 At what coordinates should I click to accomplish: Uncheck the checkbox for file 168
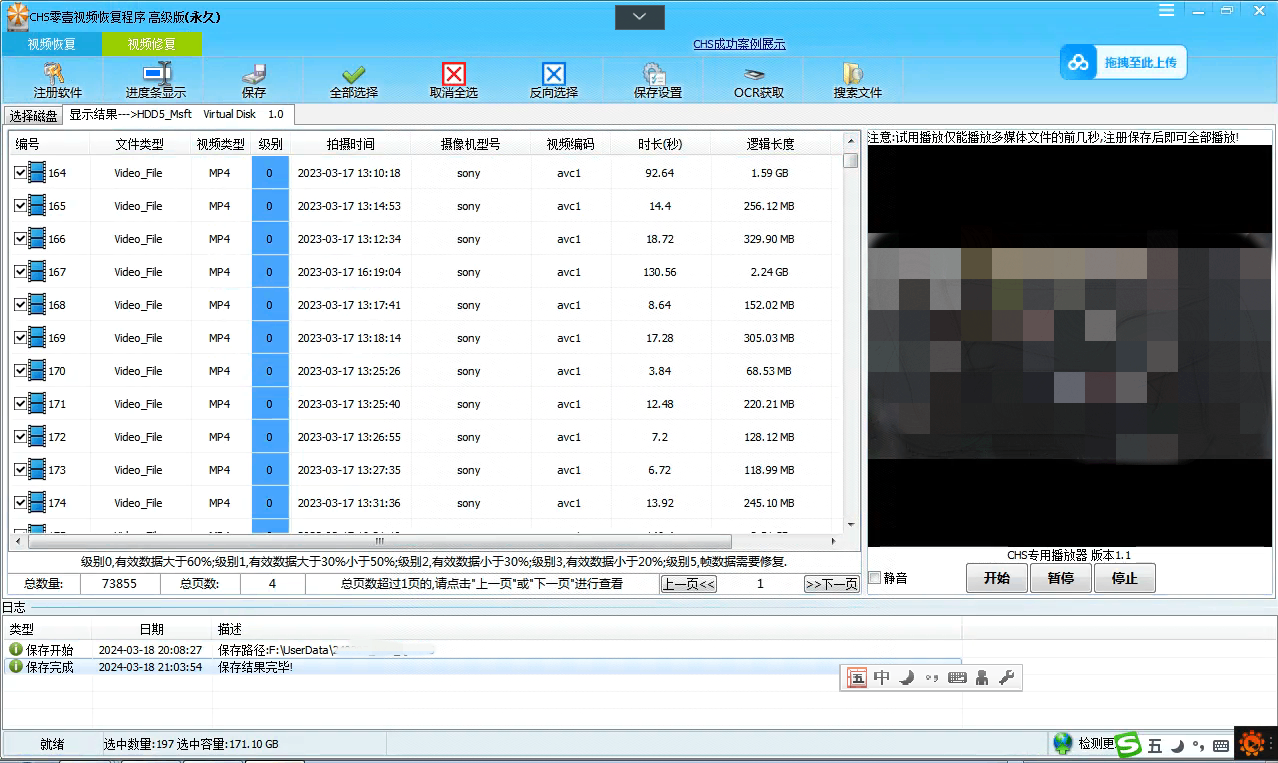[x=21, y=305]
